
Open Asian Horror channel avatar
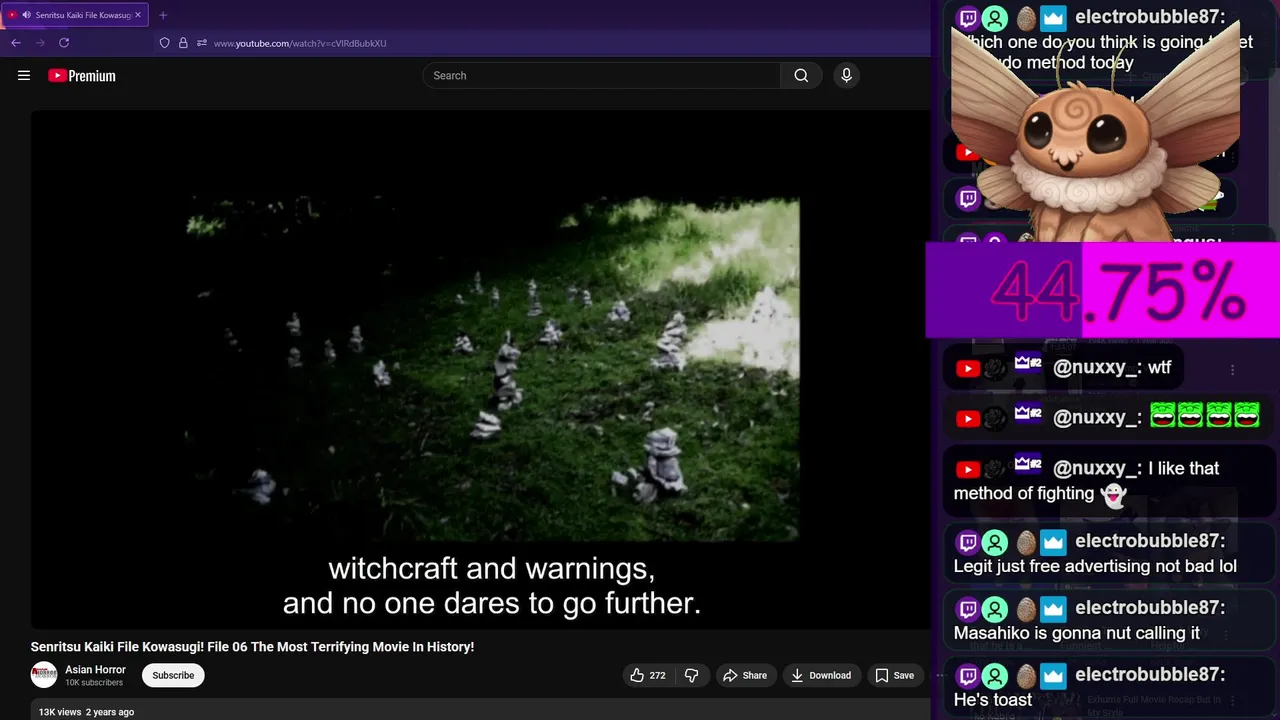pos(44,675)
